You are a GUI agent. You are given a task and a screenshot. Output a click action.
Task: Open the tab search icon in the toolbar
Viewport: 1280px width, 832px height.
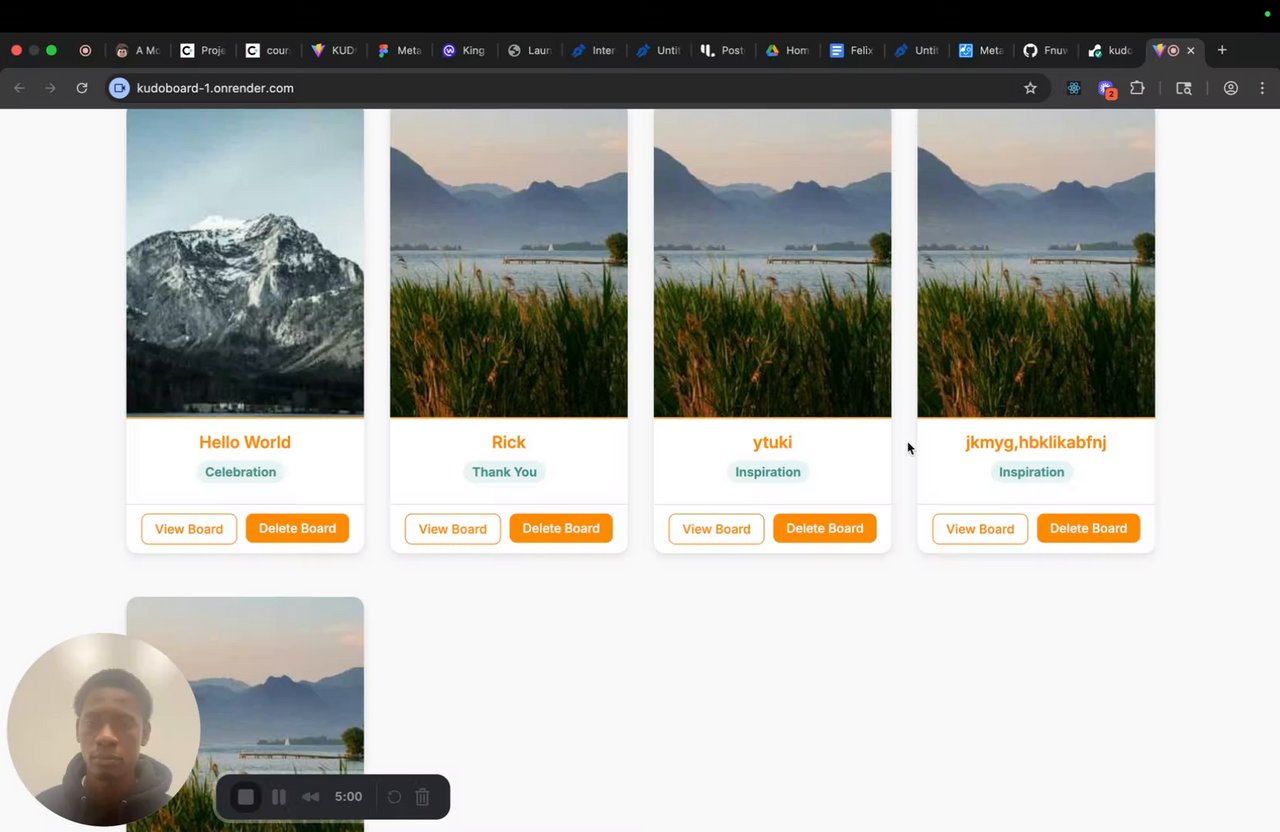click(1184, 88)
